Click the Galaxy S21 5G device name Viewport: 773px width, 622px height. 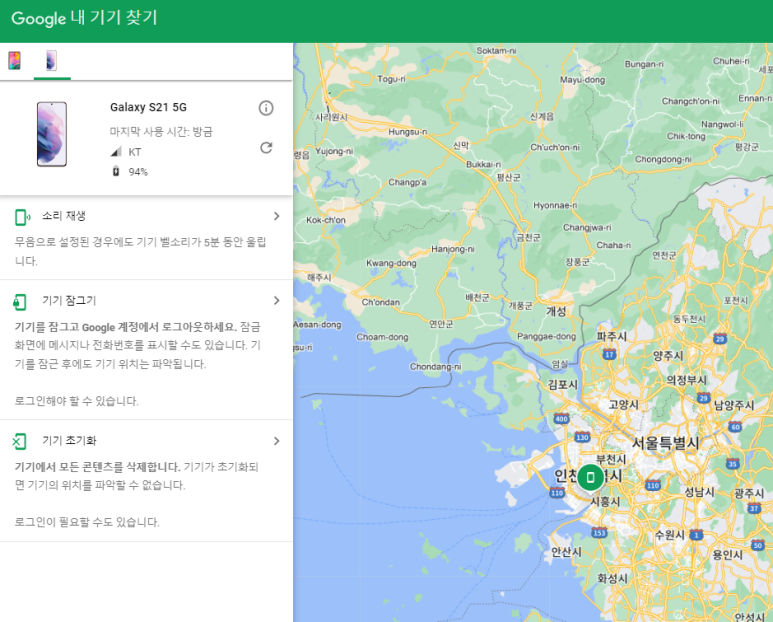[x=148, y=107]
